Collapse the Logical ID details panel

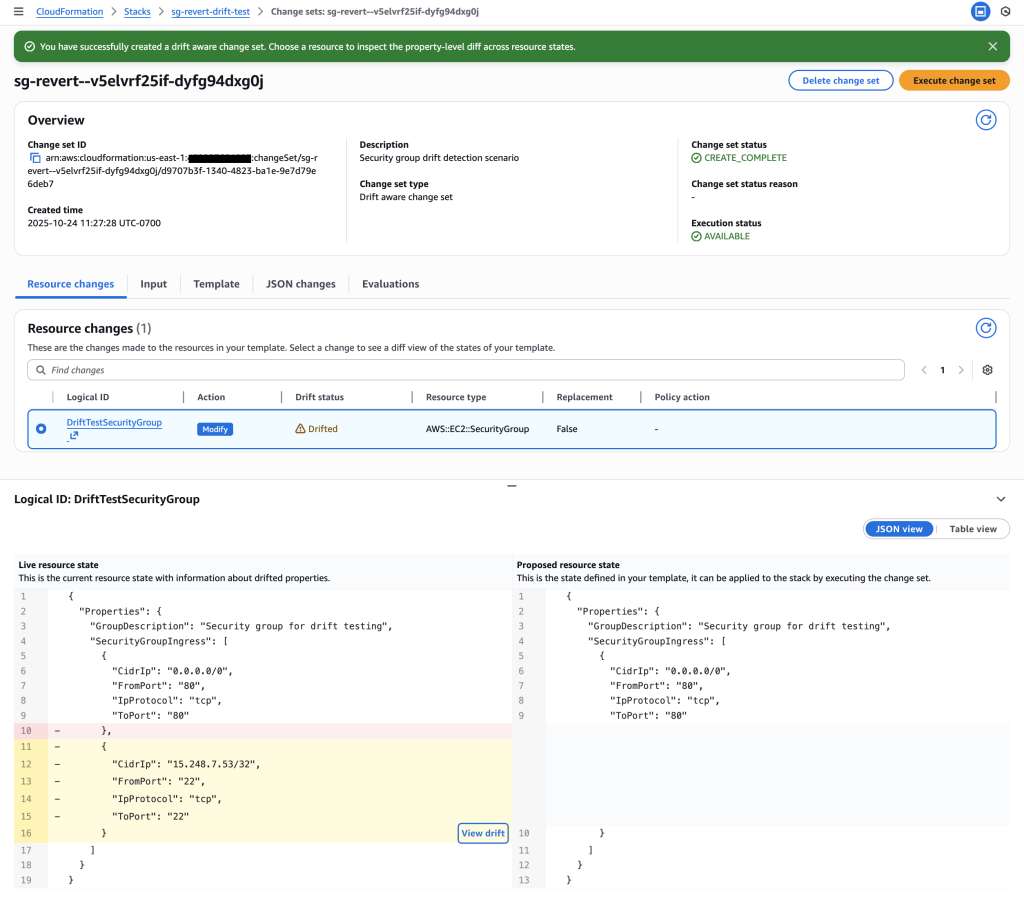pos(1001,499)
